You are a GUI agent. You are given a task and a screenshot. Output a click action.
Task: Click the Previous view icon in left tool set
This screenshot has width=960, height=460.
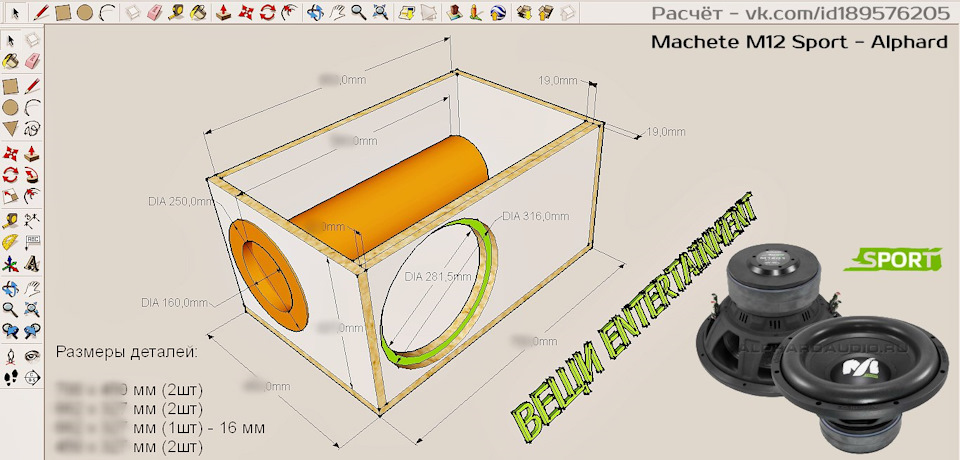point(10,331)
